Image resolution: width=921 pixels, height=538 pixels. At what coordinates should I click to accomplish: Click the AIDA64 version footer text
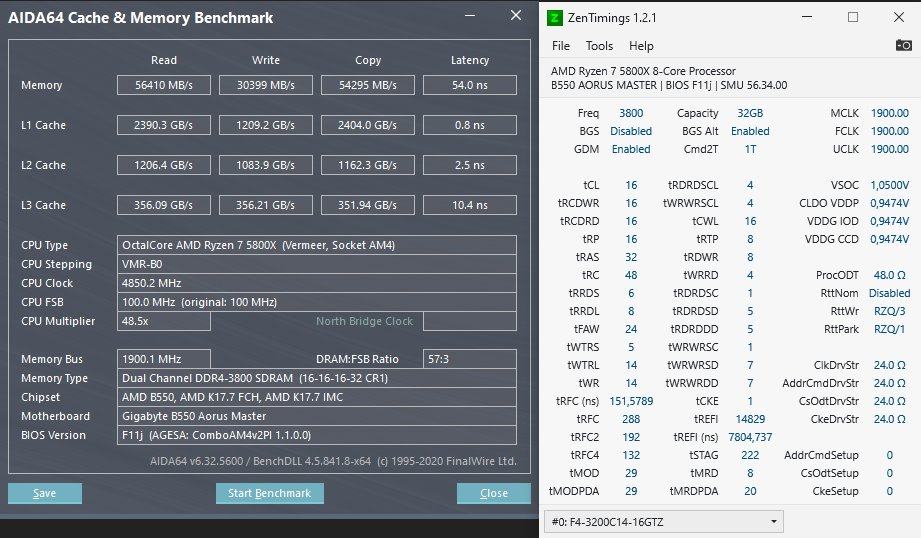pyautogui.click(x=333, y=461)
